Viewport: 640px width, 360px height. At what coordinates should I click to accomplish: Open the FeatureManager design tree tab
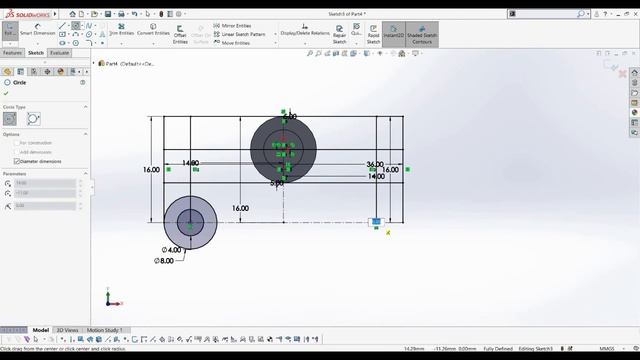(7, 72)
